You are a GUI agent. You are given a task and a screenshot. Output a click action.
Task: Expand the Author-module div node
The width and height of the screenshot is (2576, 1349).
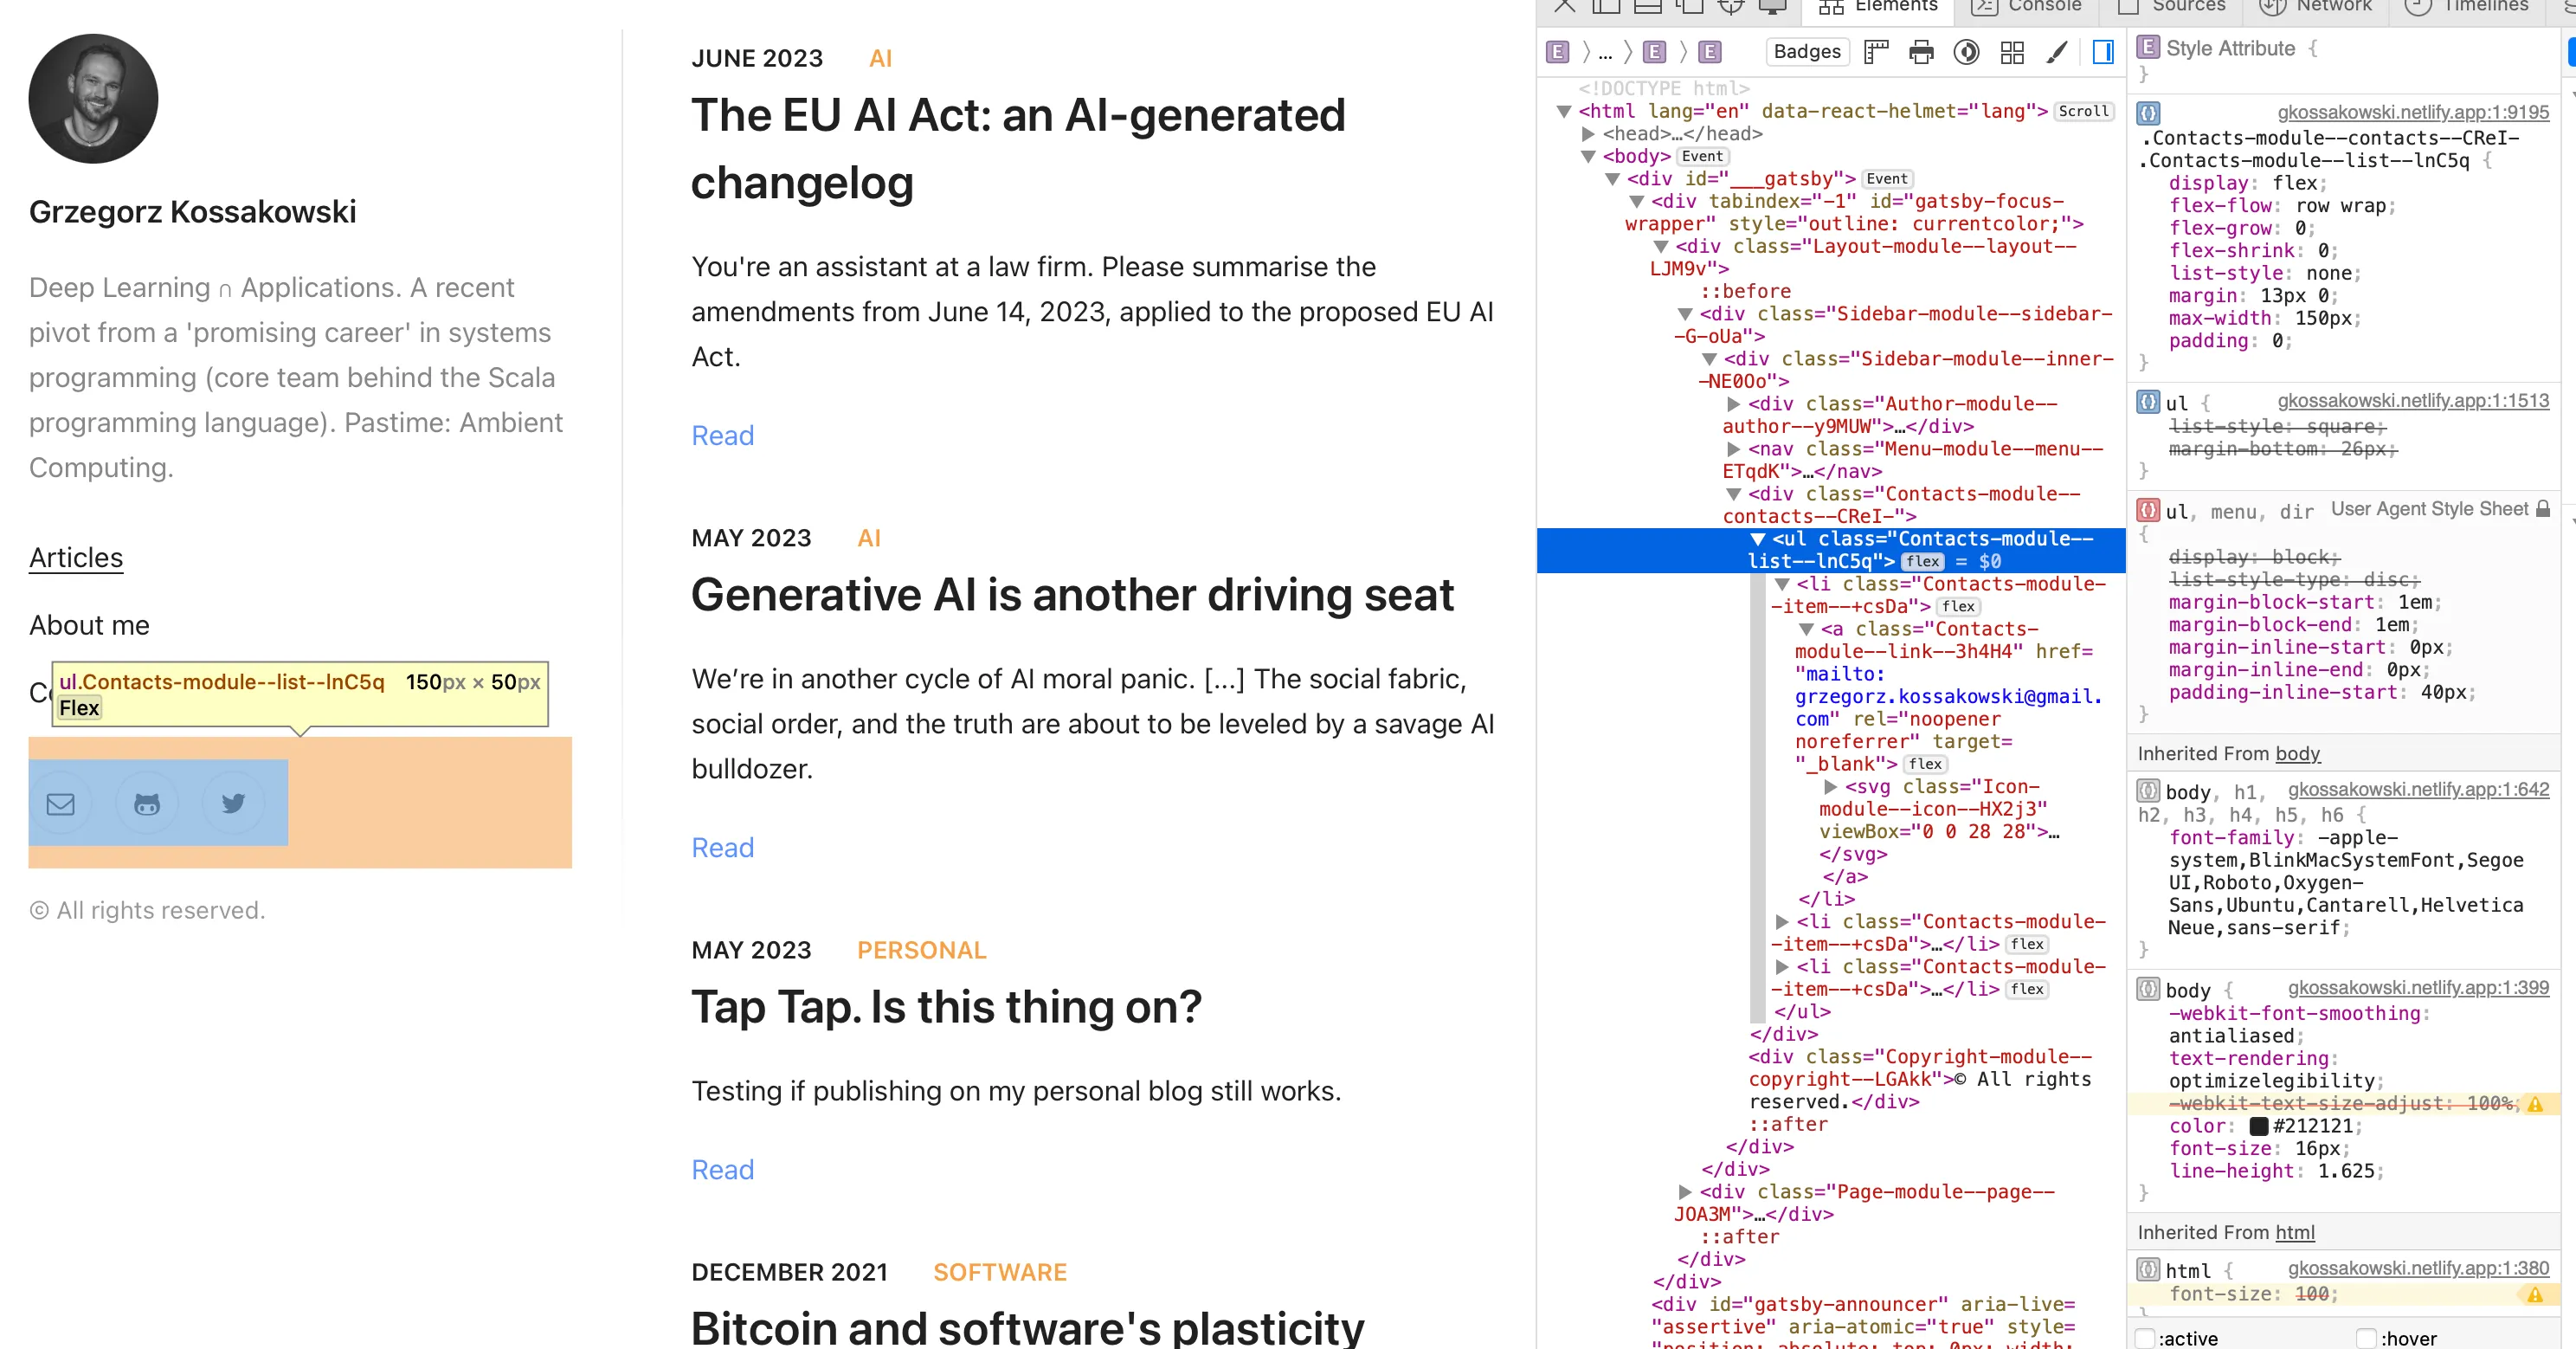click(1734, 404)
